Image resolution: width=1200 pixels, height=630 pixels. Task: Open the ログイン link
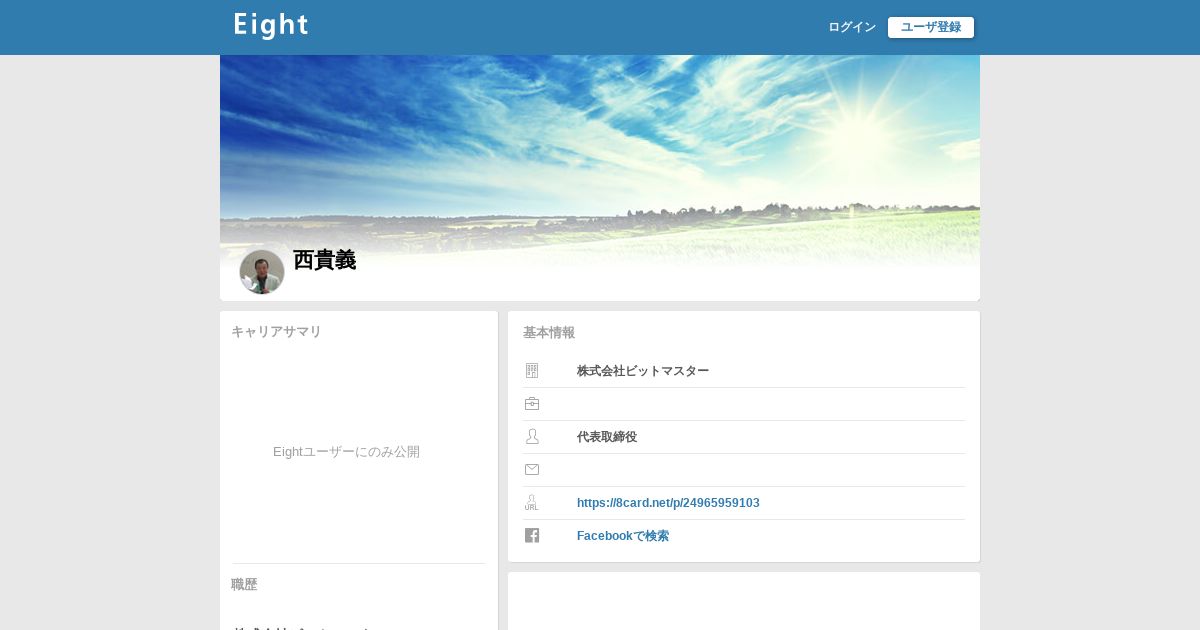coord(852,27)
